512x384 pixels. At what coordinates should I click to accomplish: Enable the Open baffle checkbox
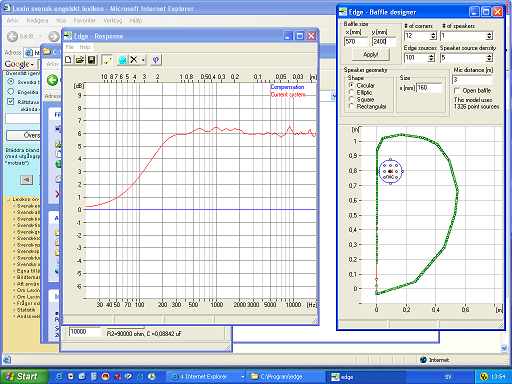[x=457, y=90]
